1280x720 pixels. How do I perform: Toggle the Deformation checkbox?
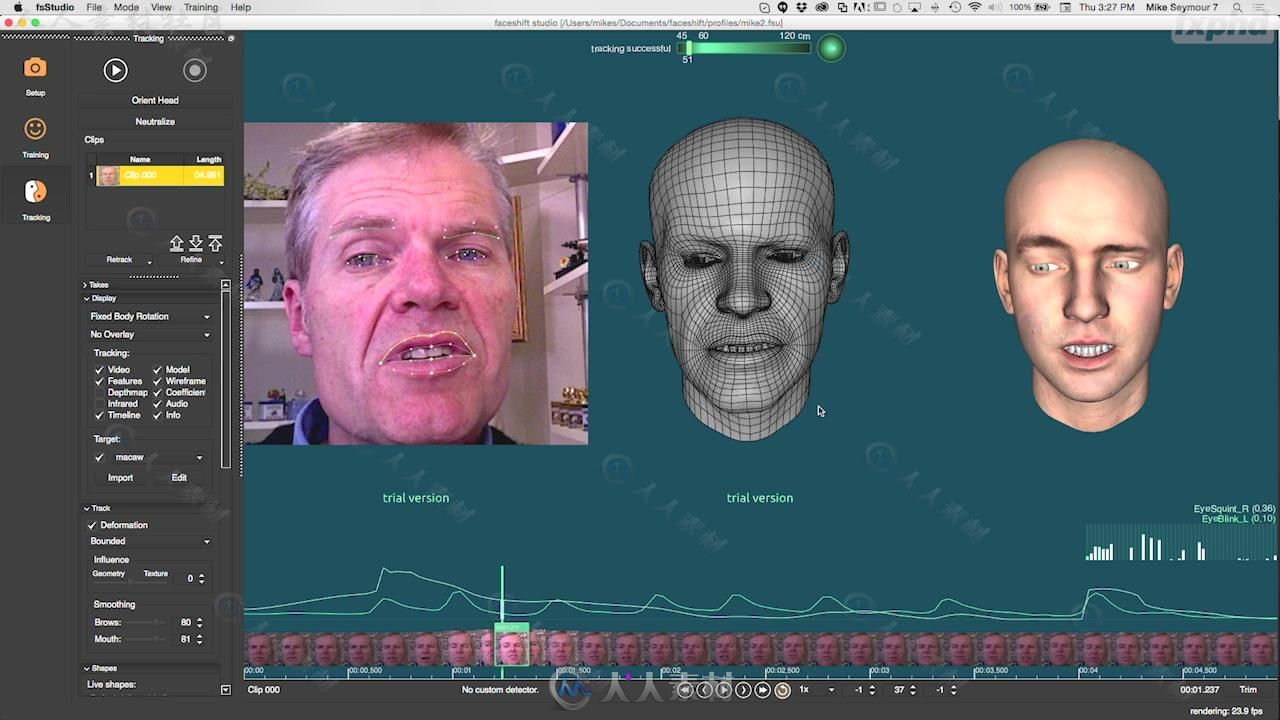(x=92, y=525)
